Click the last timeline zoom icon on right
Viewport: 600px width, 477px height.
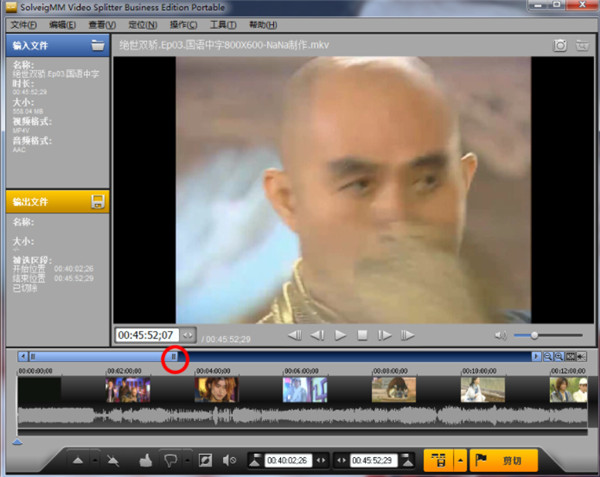582,357
